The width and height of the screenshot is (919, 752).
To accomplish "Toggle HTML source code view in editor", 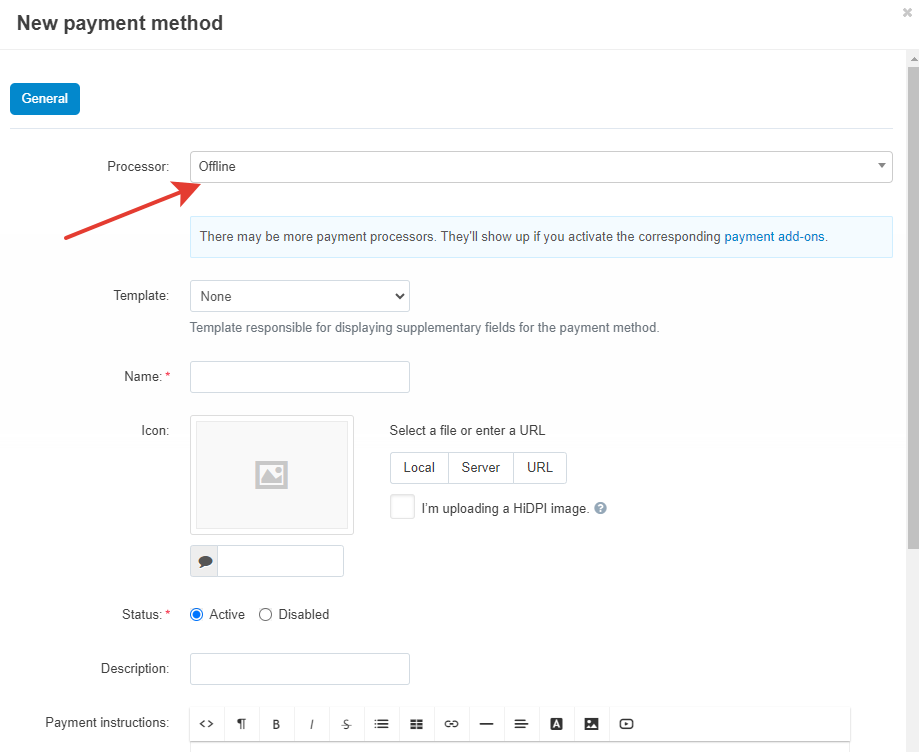I will (x=207, y=724).
